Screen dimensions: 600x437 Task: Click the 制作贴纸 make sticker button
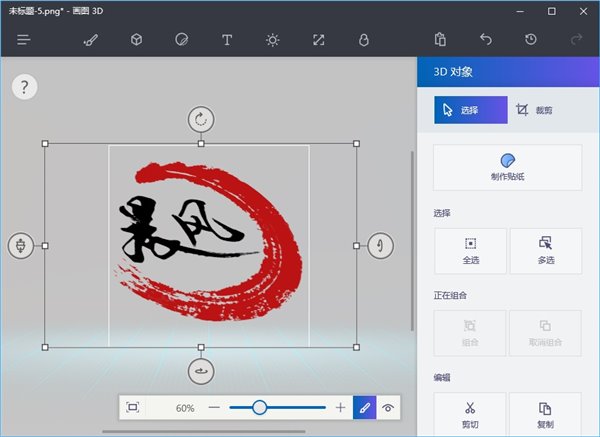pos(507,167)
